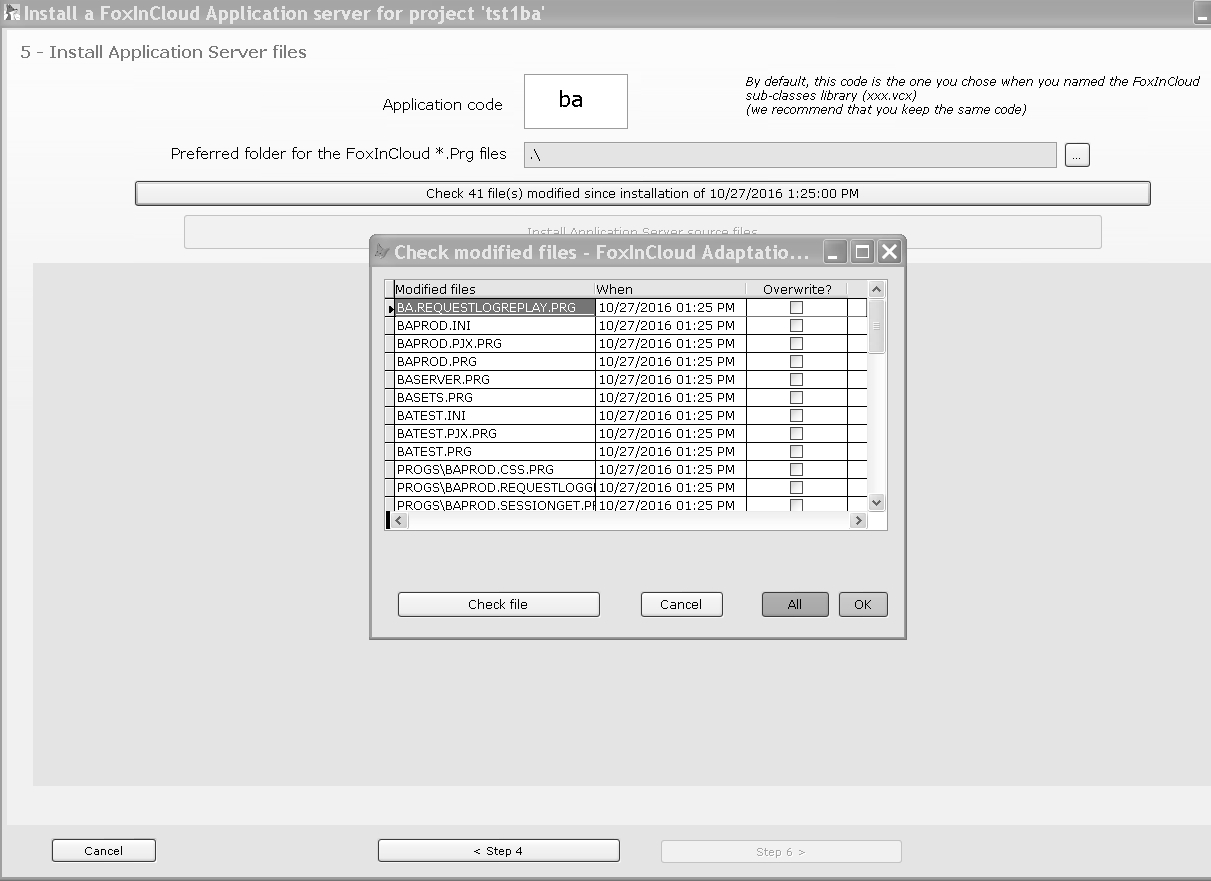This screenshot has height=881, width=1211.
Task: Click the 'Preferred folder for the FoxInCloud' label
Action: [x=339, y=154]
